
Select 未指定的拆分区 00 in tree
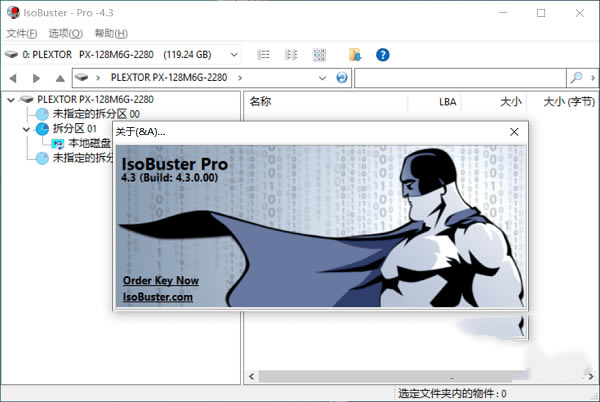[x=96, y=114]
